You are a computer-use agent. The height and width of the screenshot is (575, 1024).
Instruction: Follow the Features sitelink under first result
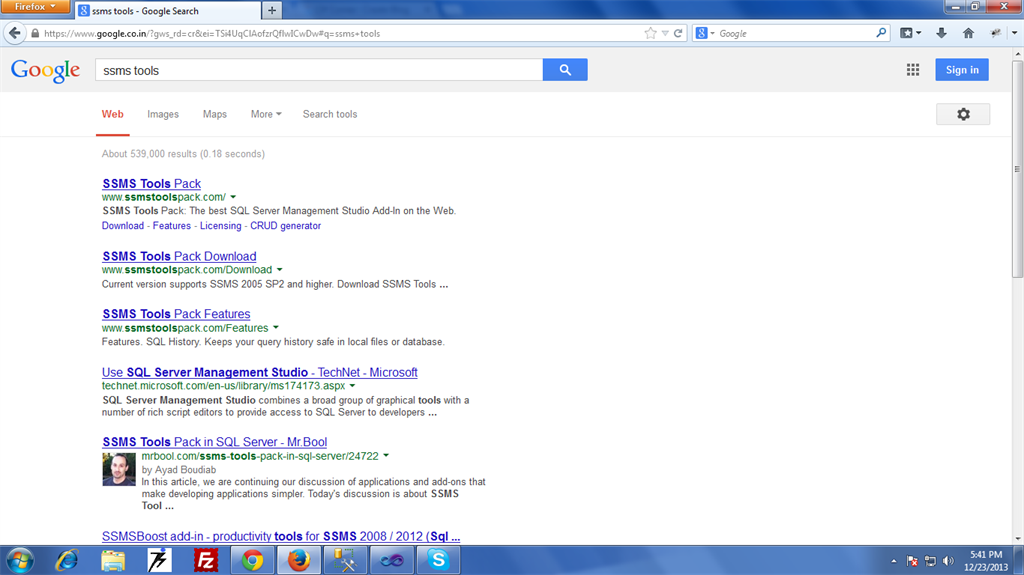click(x=172, y=226)
